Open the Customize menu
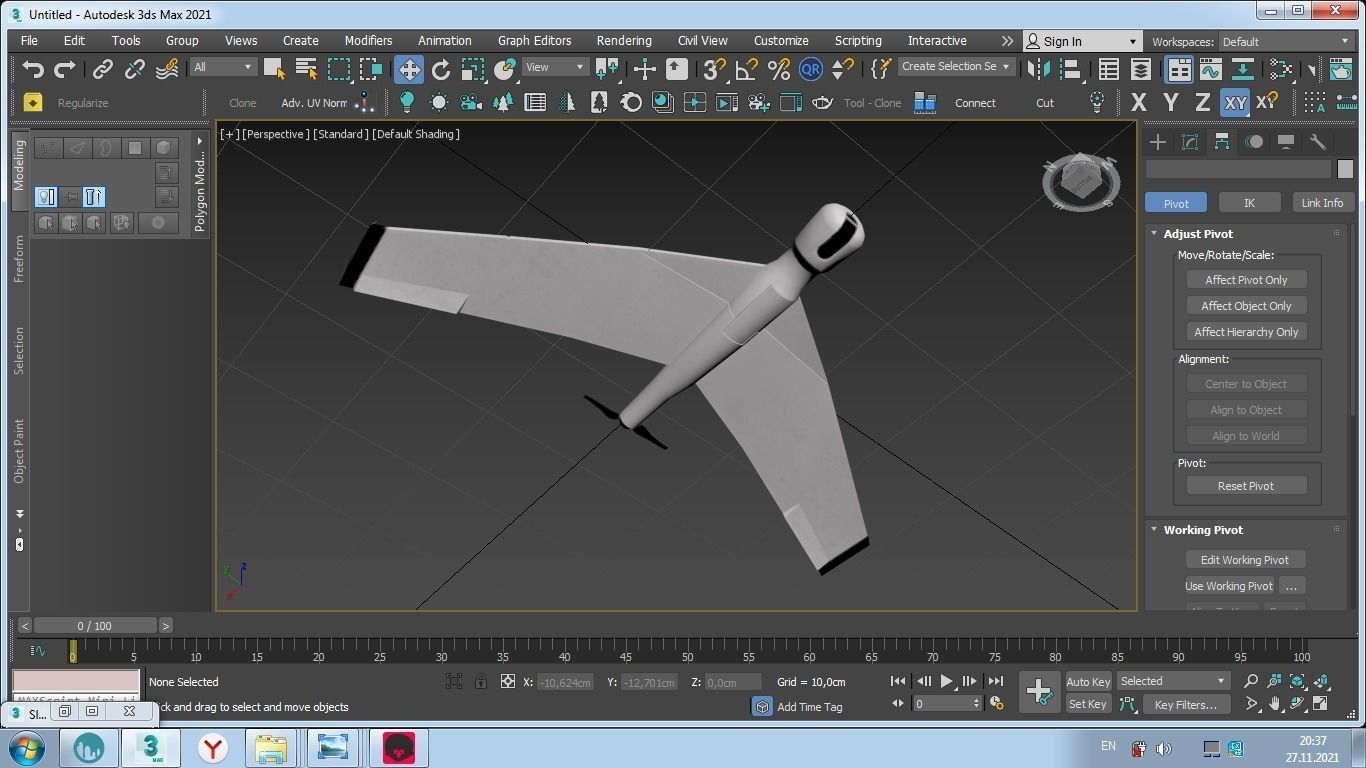Screen dimensions: 1366x768 click(x=781, y=41)
